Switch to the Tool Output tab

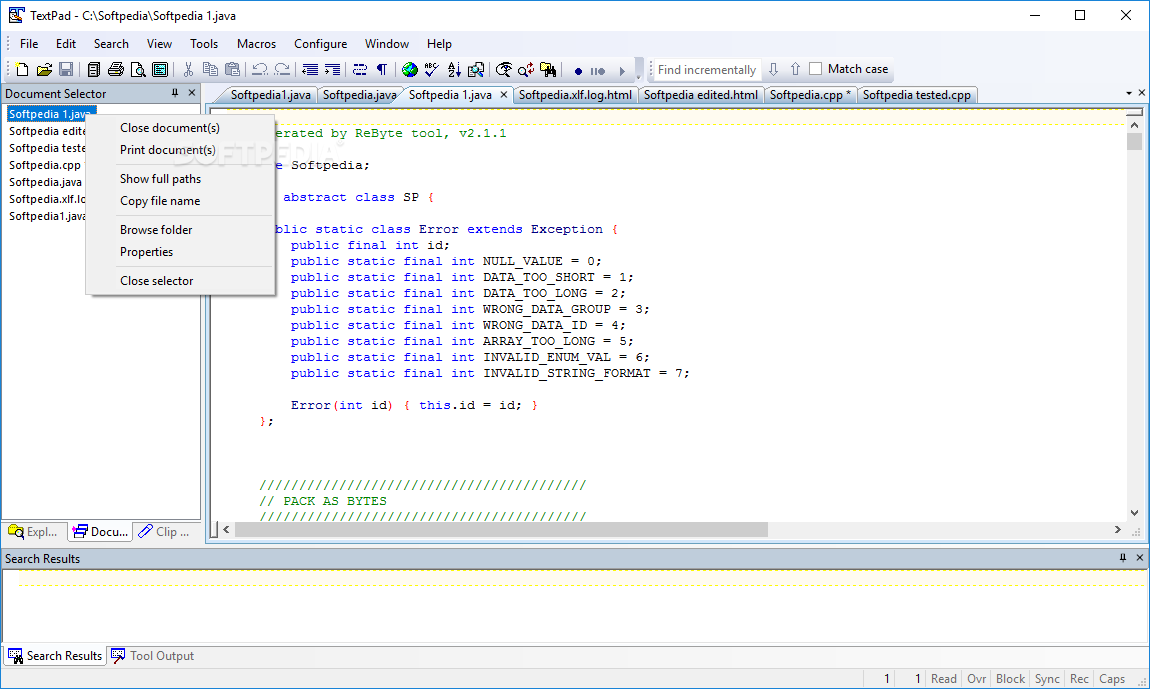click(153, 656)
